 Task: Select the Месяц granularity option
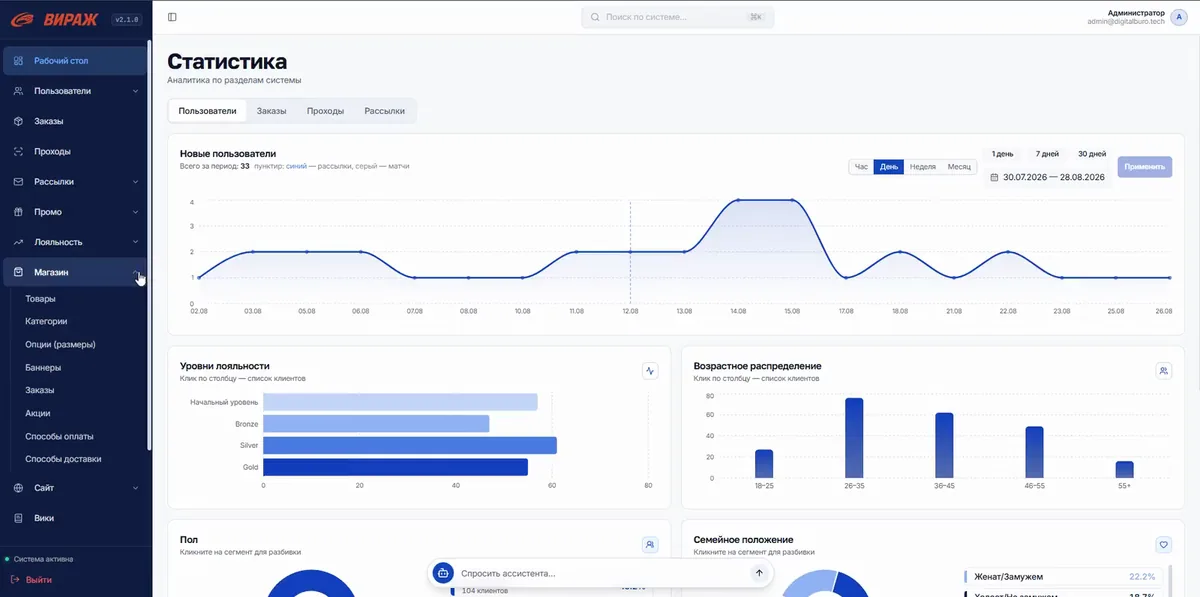(x=959, y=167)
